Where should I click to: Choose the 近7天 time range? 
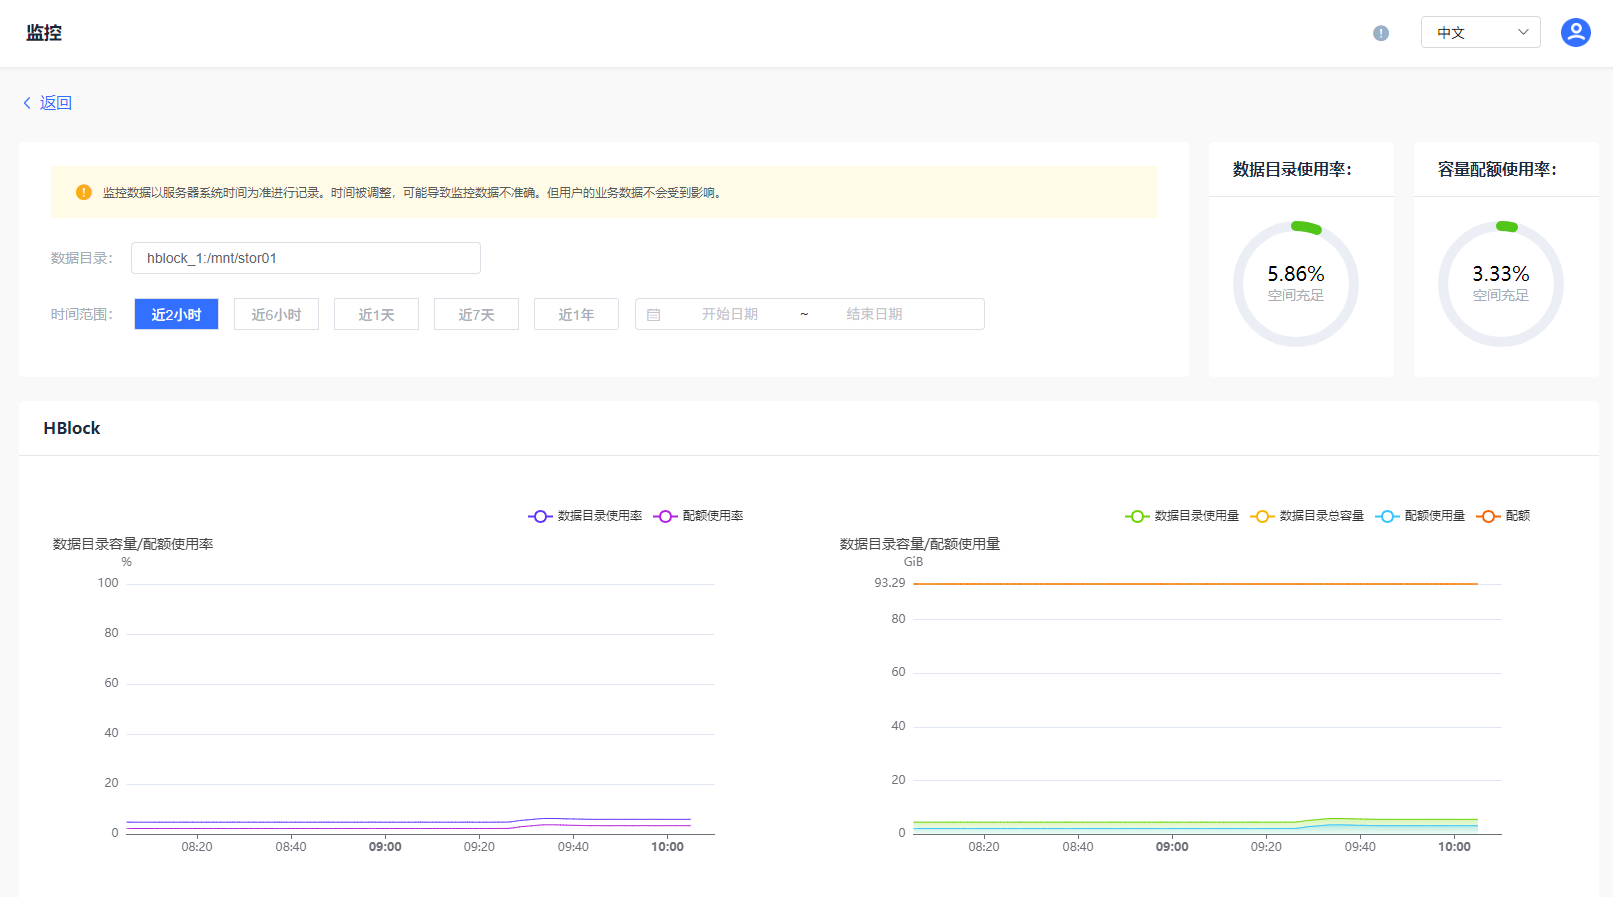[476, 314]
